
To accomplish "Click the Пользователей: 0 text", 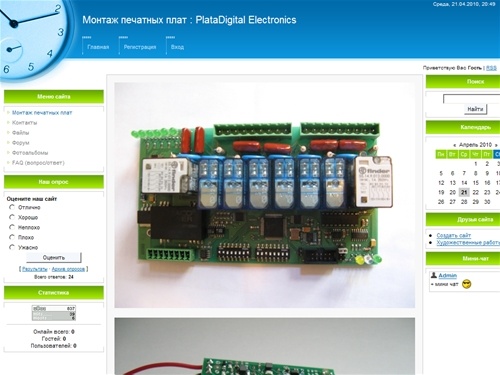I will pyautogui.click(x=54, y=346).
